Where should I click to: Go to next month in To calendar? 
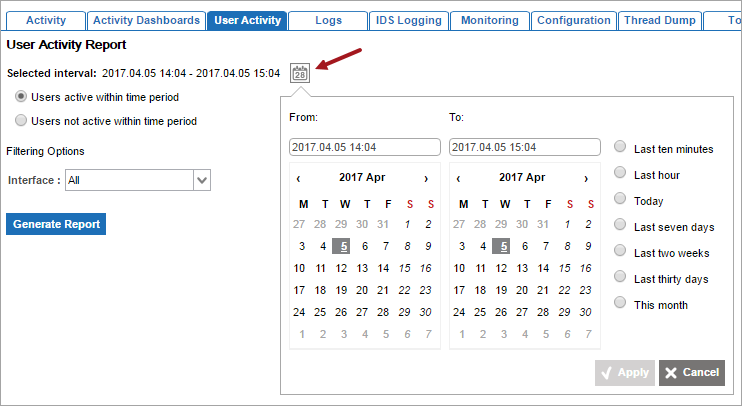586,178
